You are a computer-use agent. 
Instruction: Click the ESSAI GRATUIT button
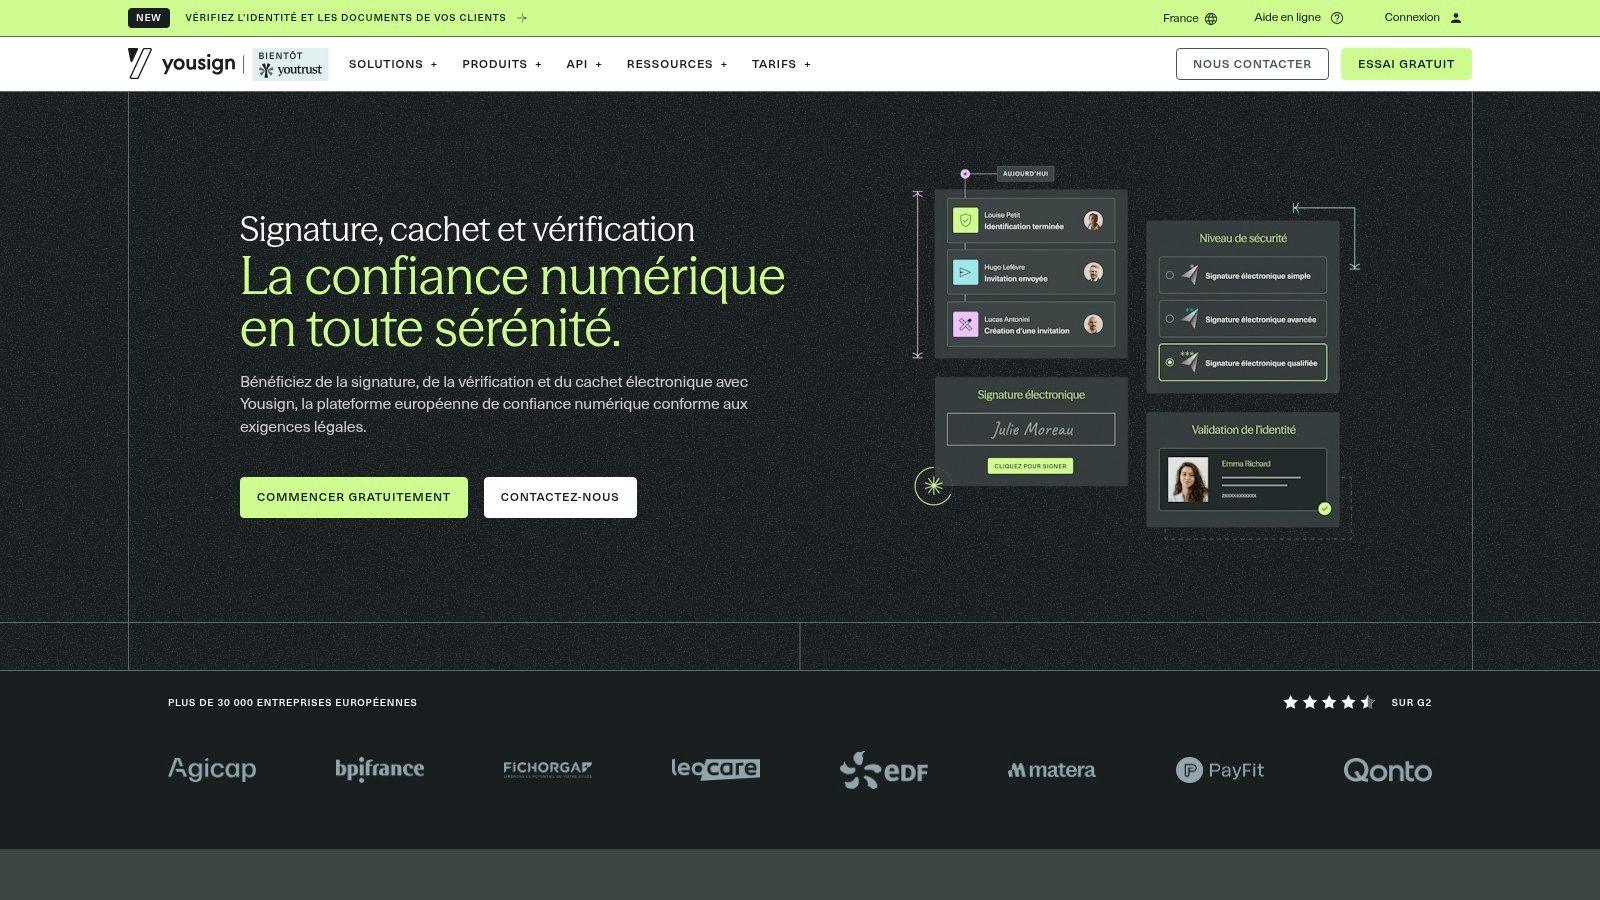pyautogui.click(x=1406, y=63)
